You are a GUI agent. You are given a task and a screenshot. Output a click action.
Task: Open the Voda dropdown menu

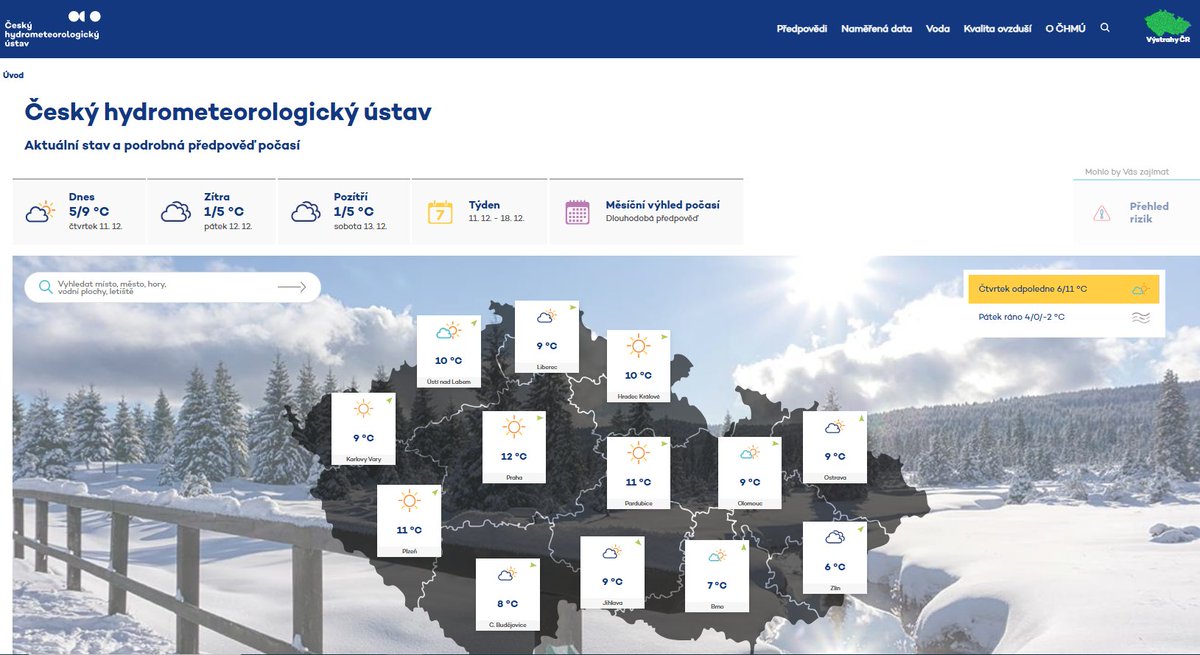tap(938, 28)
